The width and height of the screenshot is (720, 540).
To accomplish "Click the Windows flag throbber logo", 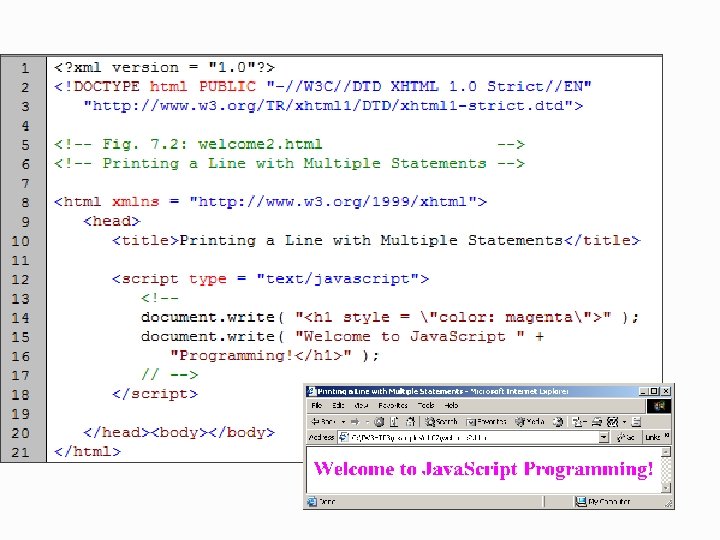I will click(x=659, y=406).
